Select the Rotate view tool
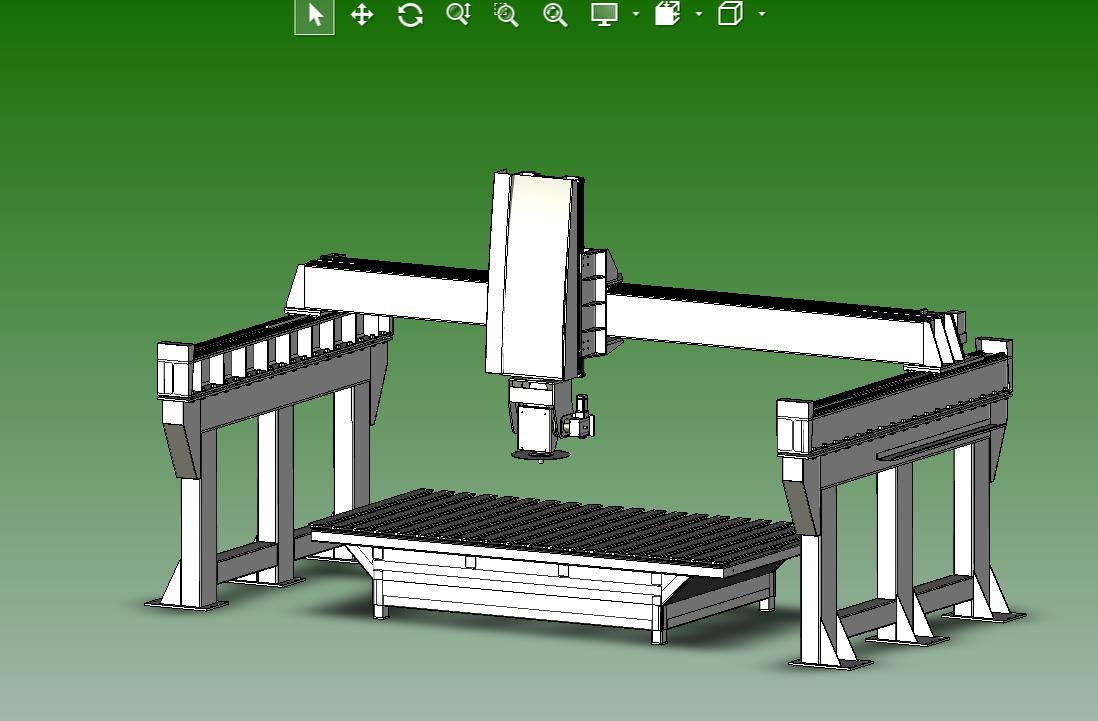This screenshot has width=1098, height=721. (410, 15)
